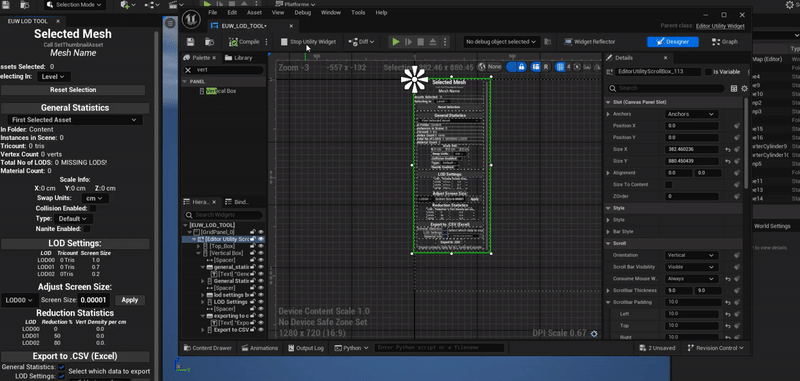Open the Widget Reflector
The image size is (800, 381).
coord(590,42)
